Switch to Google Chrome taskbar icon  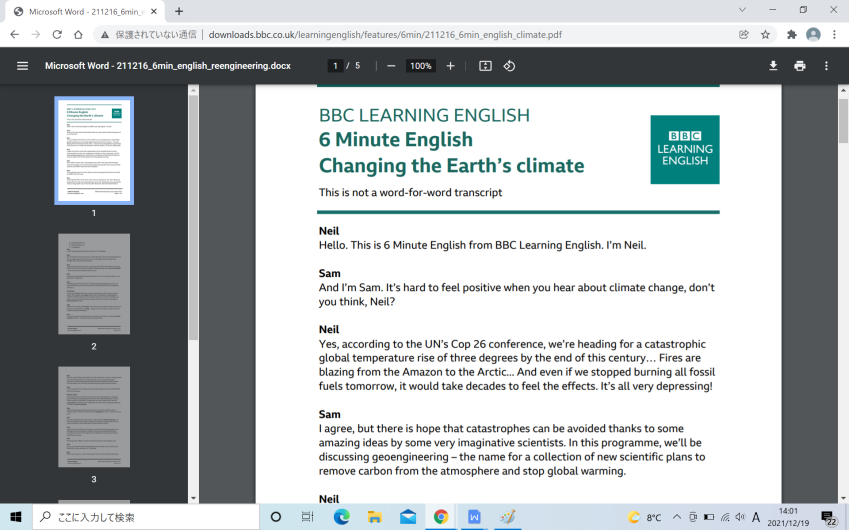(441, 517)
